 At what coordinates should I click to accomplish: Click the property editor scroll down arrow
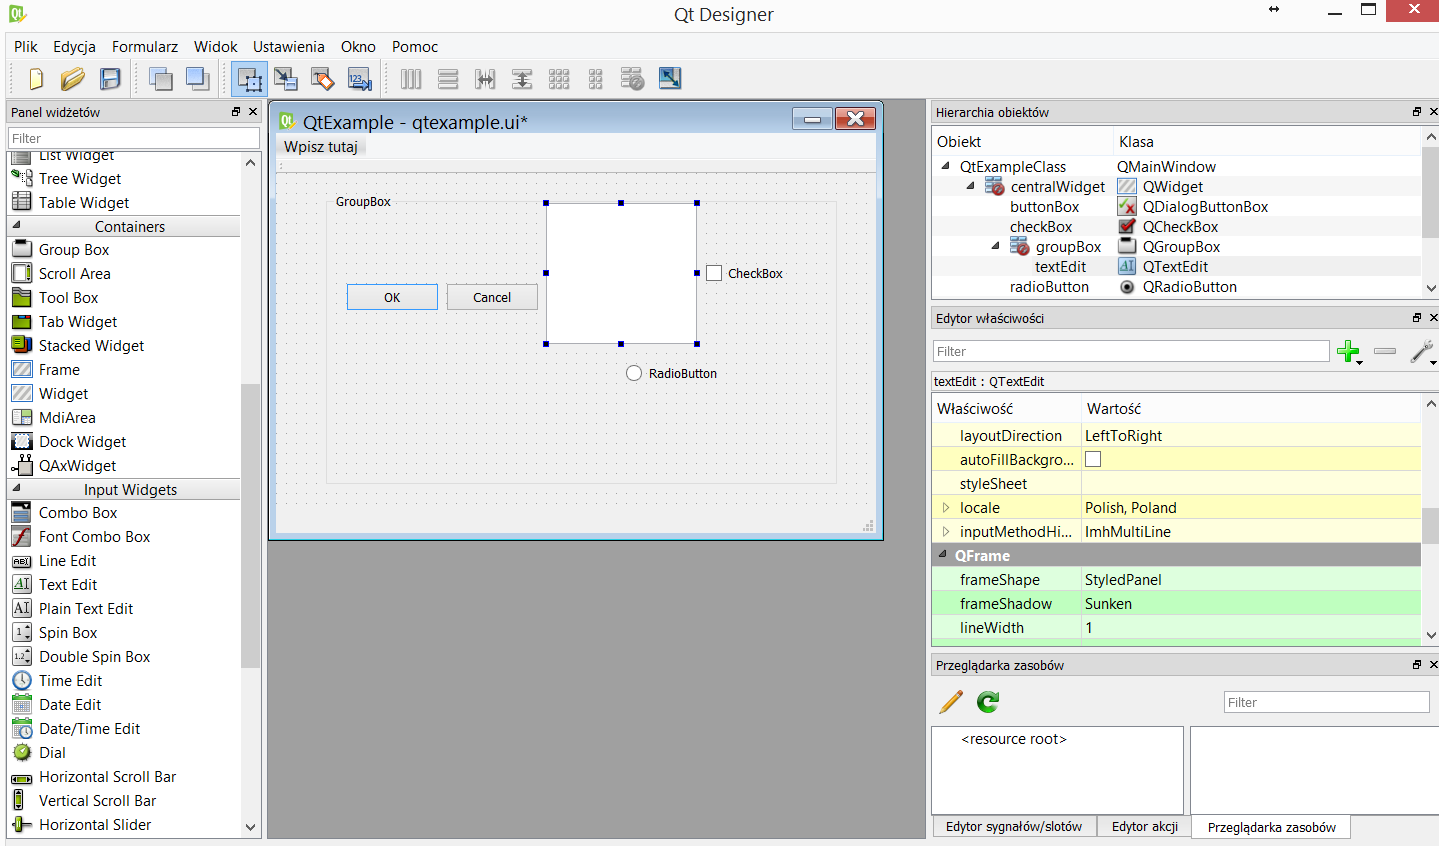(1431, 635)
